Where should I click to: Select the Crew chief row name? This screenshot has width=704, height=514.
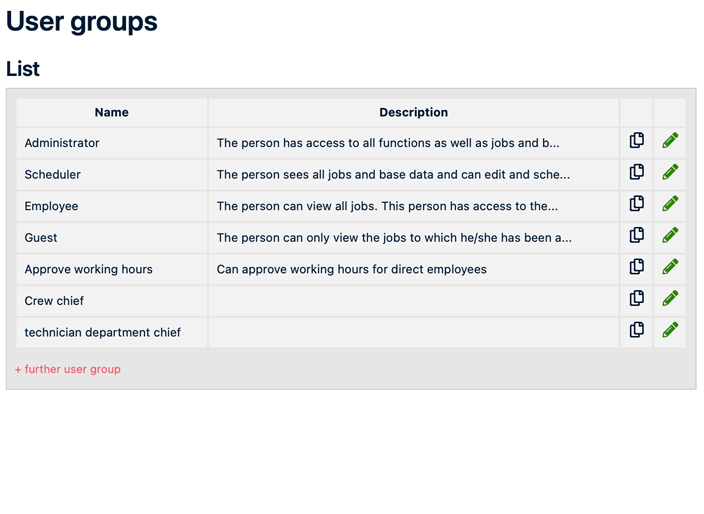point(54,301)
